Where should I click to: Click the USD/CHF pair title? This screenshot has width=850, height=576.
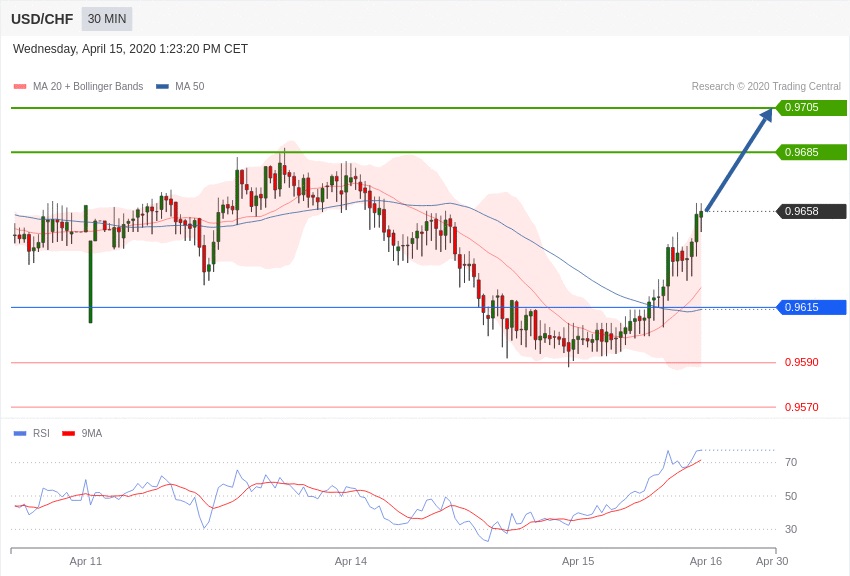click(x=42, y=20)
